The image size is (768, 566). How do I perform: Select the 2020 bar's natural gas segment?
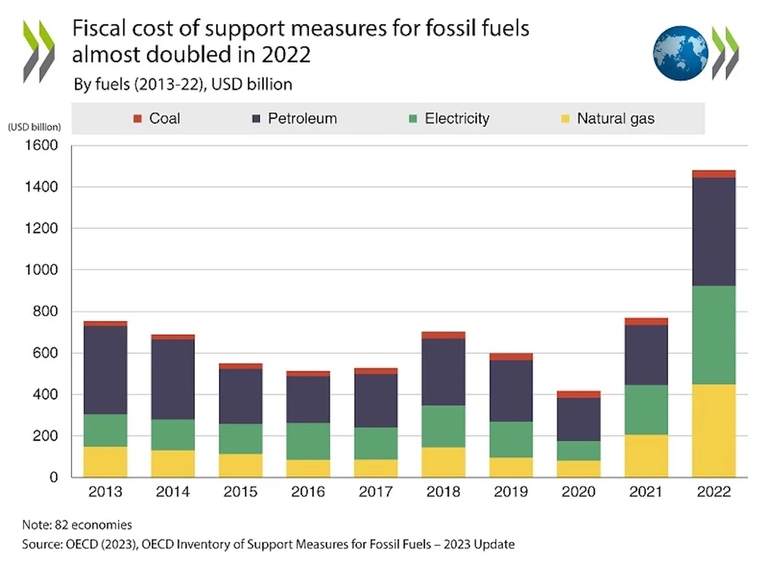[577, 469]
